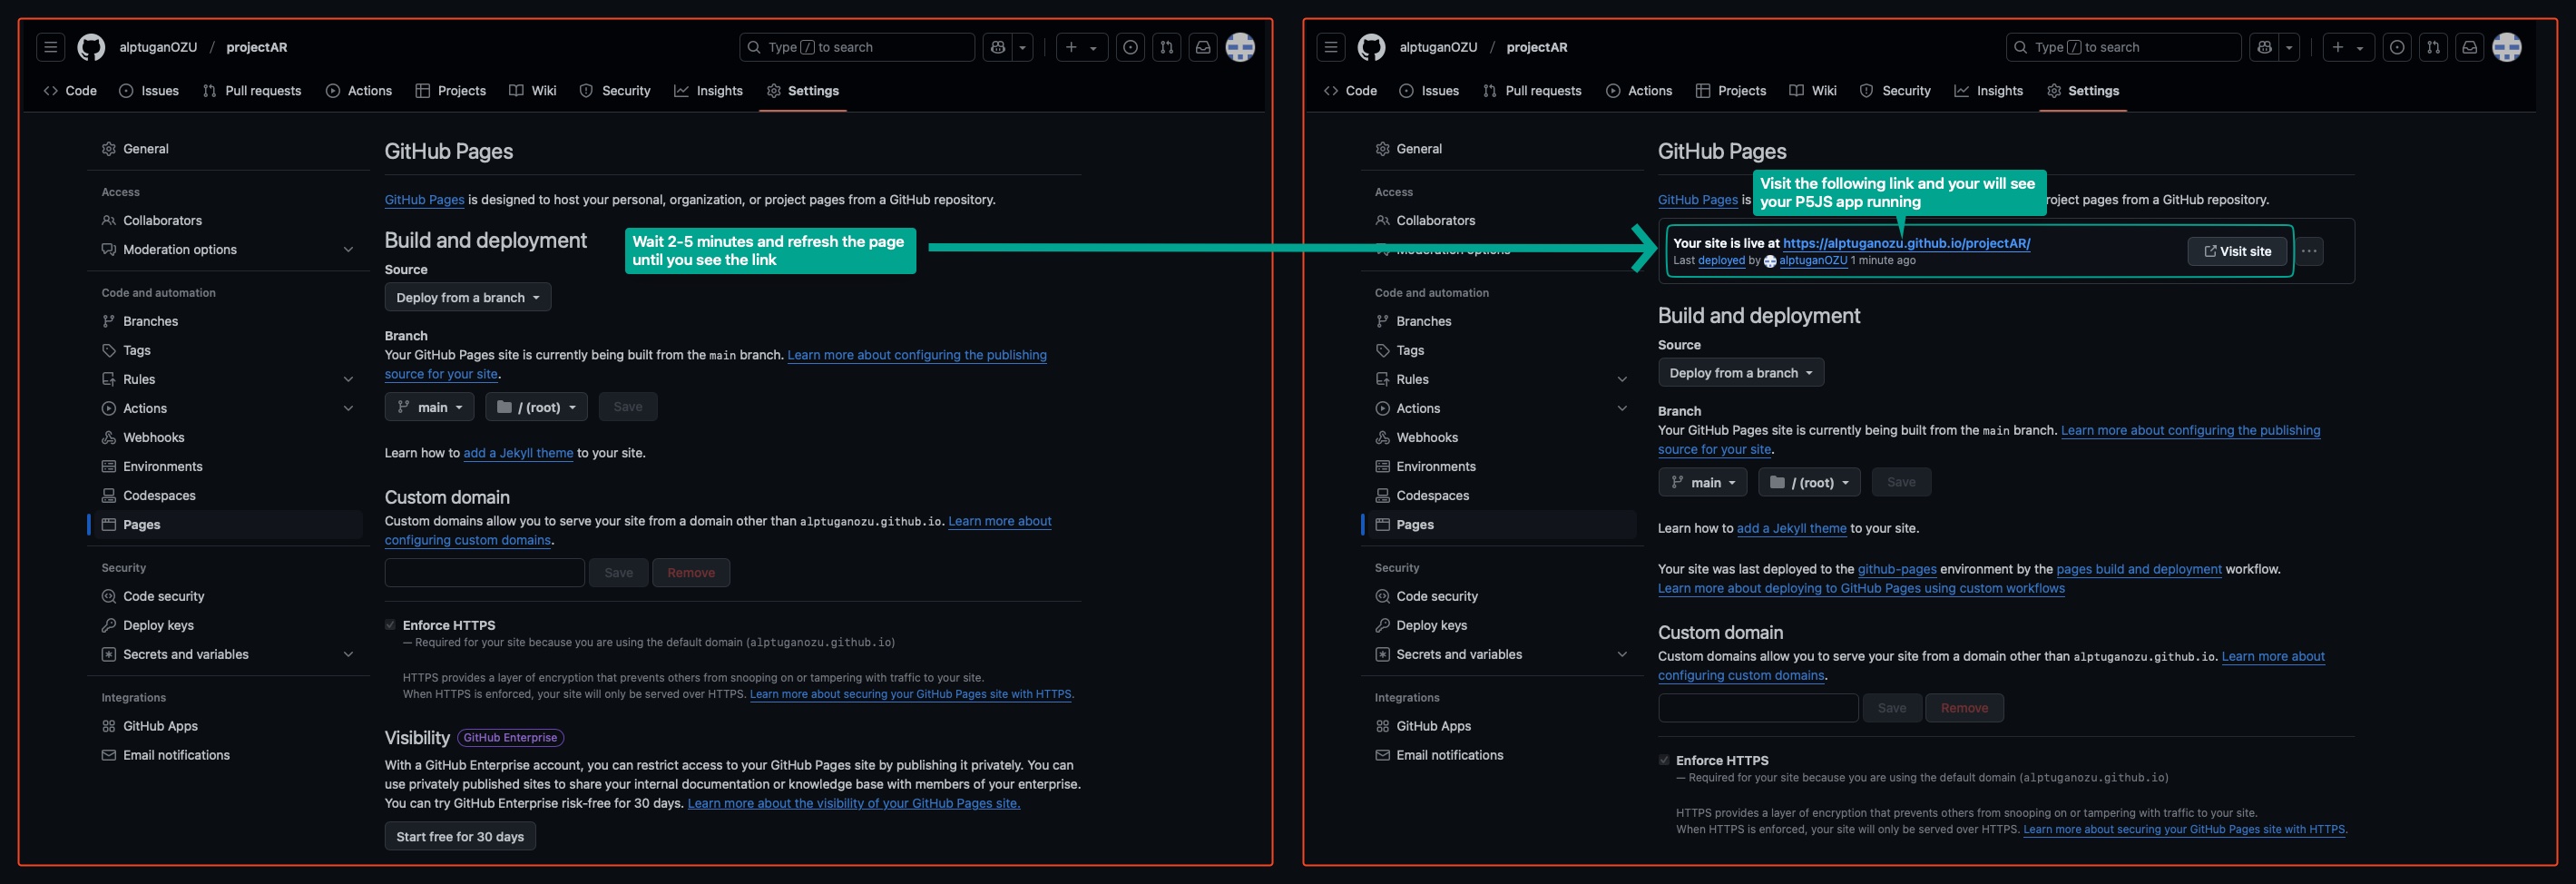Click the three-dots menu beside Visit site
2576x884 pixels.
(x=2309, y=251)
